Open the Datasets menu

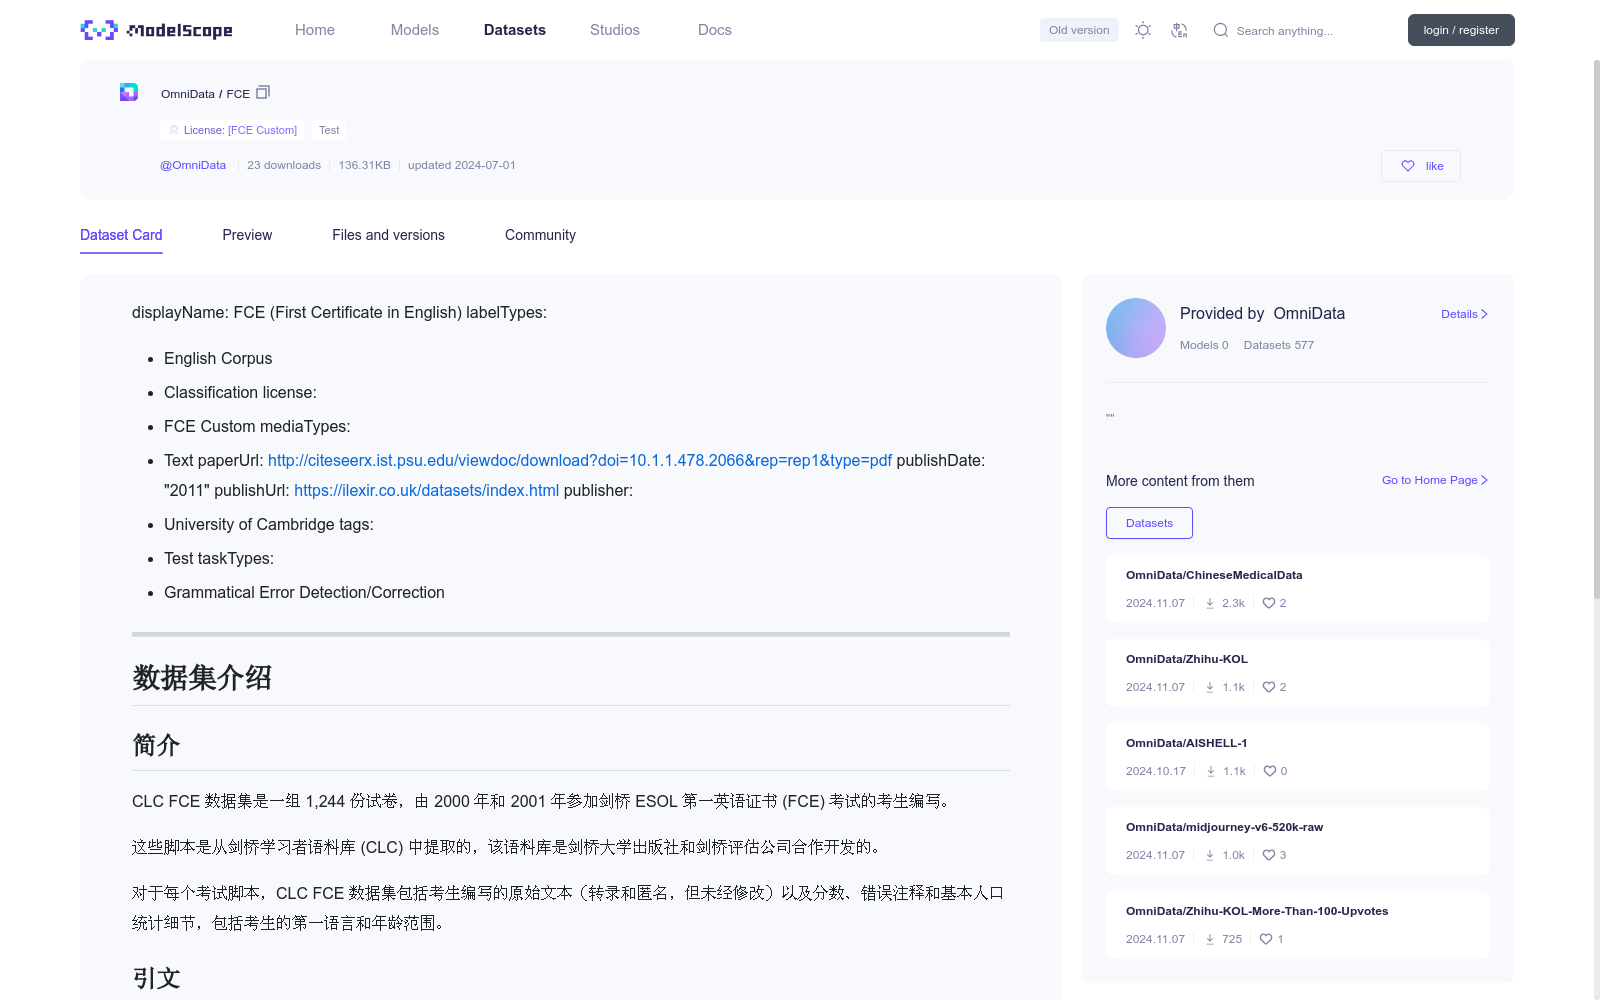coord(515,30)
